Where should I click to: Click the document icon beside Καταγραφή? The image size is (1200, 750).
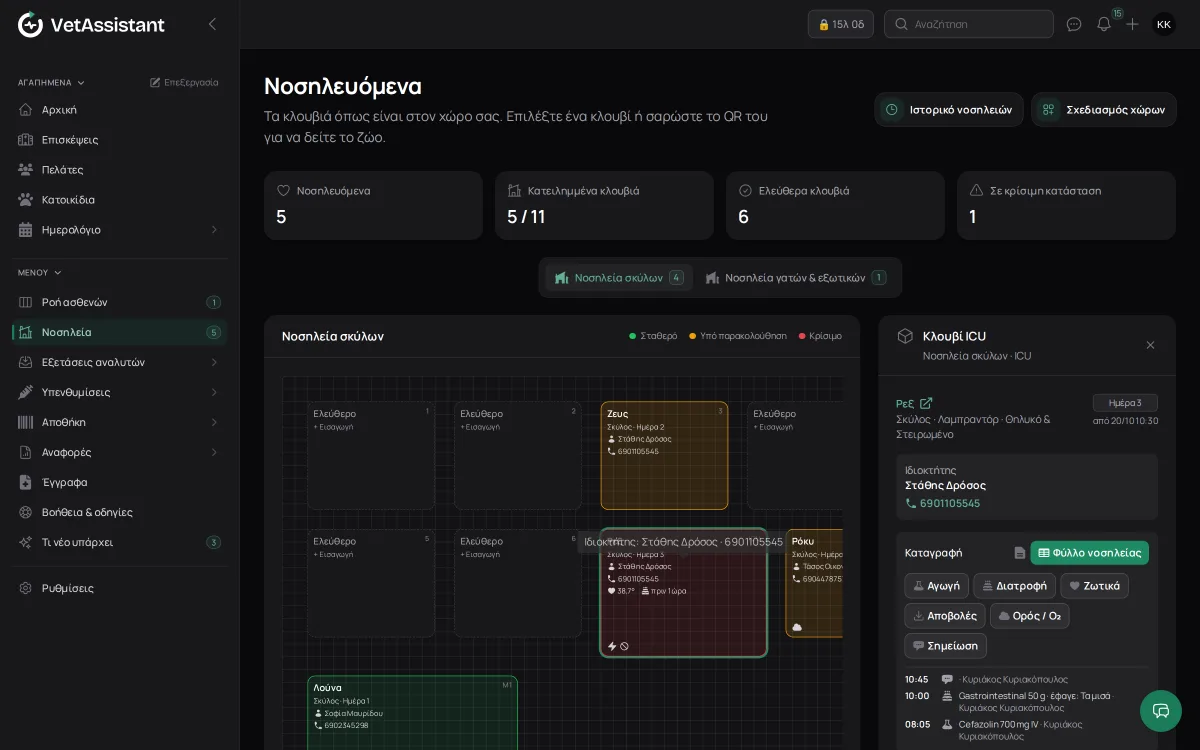[1019, 553]
